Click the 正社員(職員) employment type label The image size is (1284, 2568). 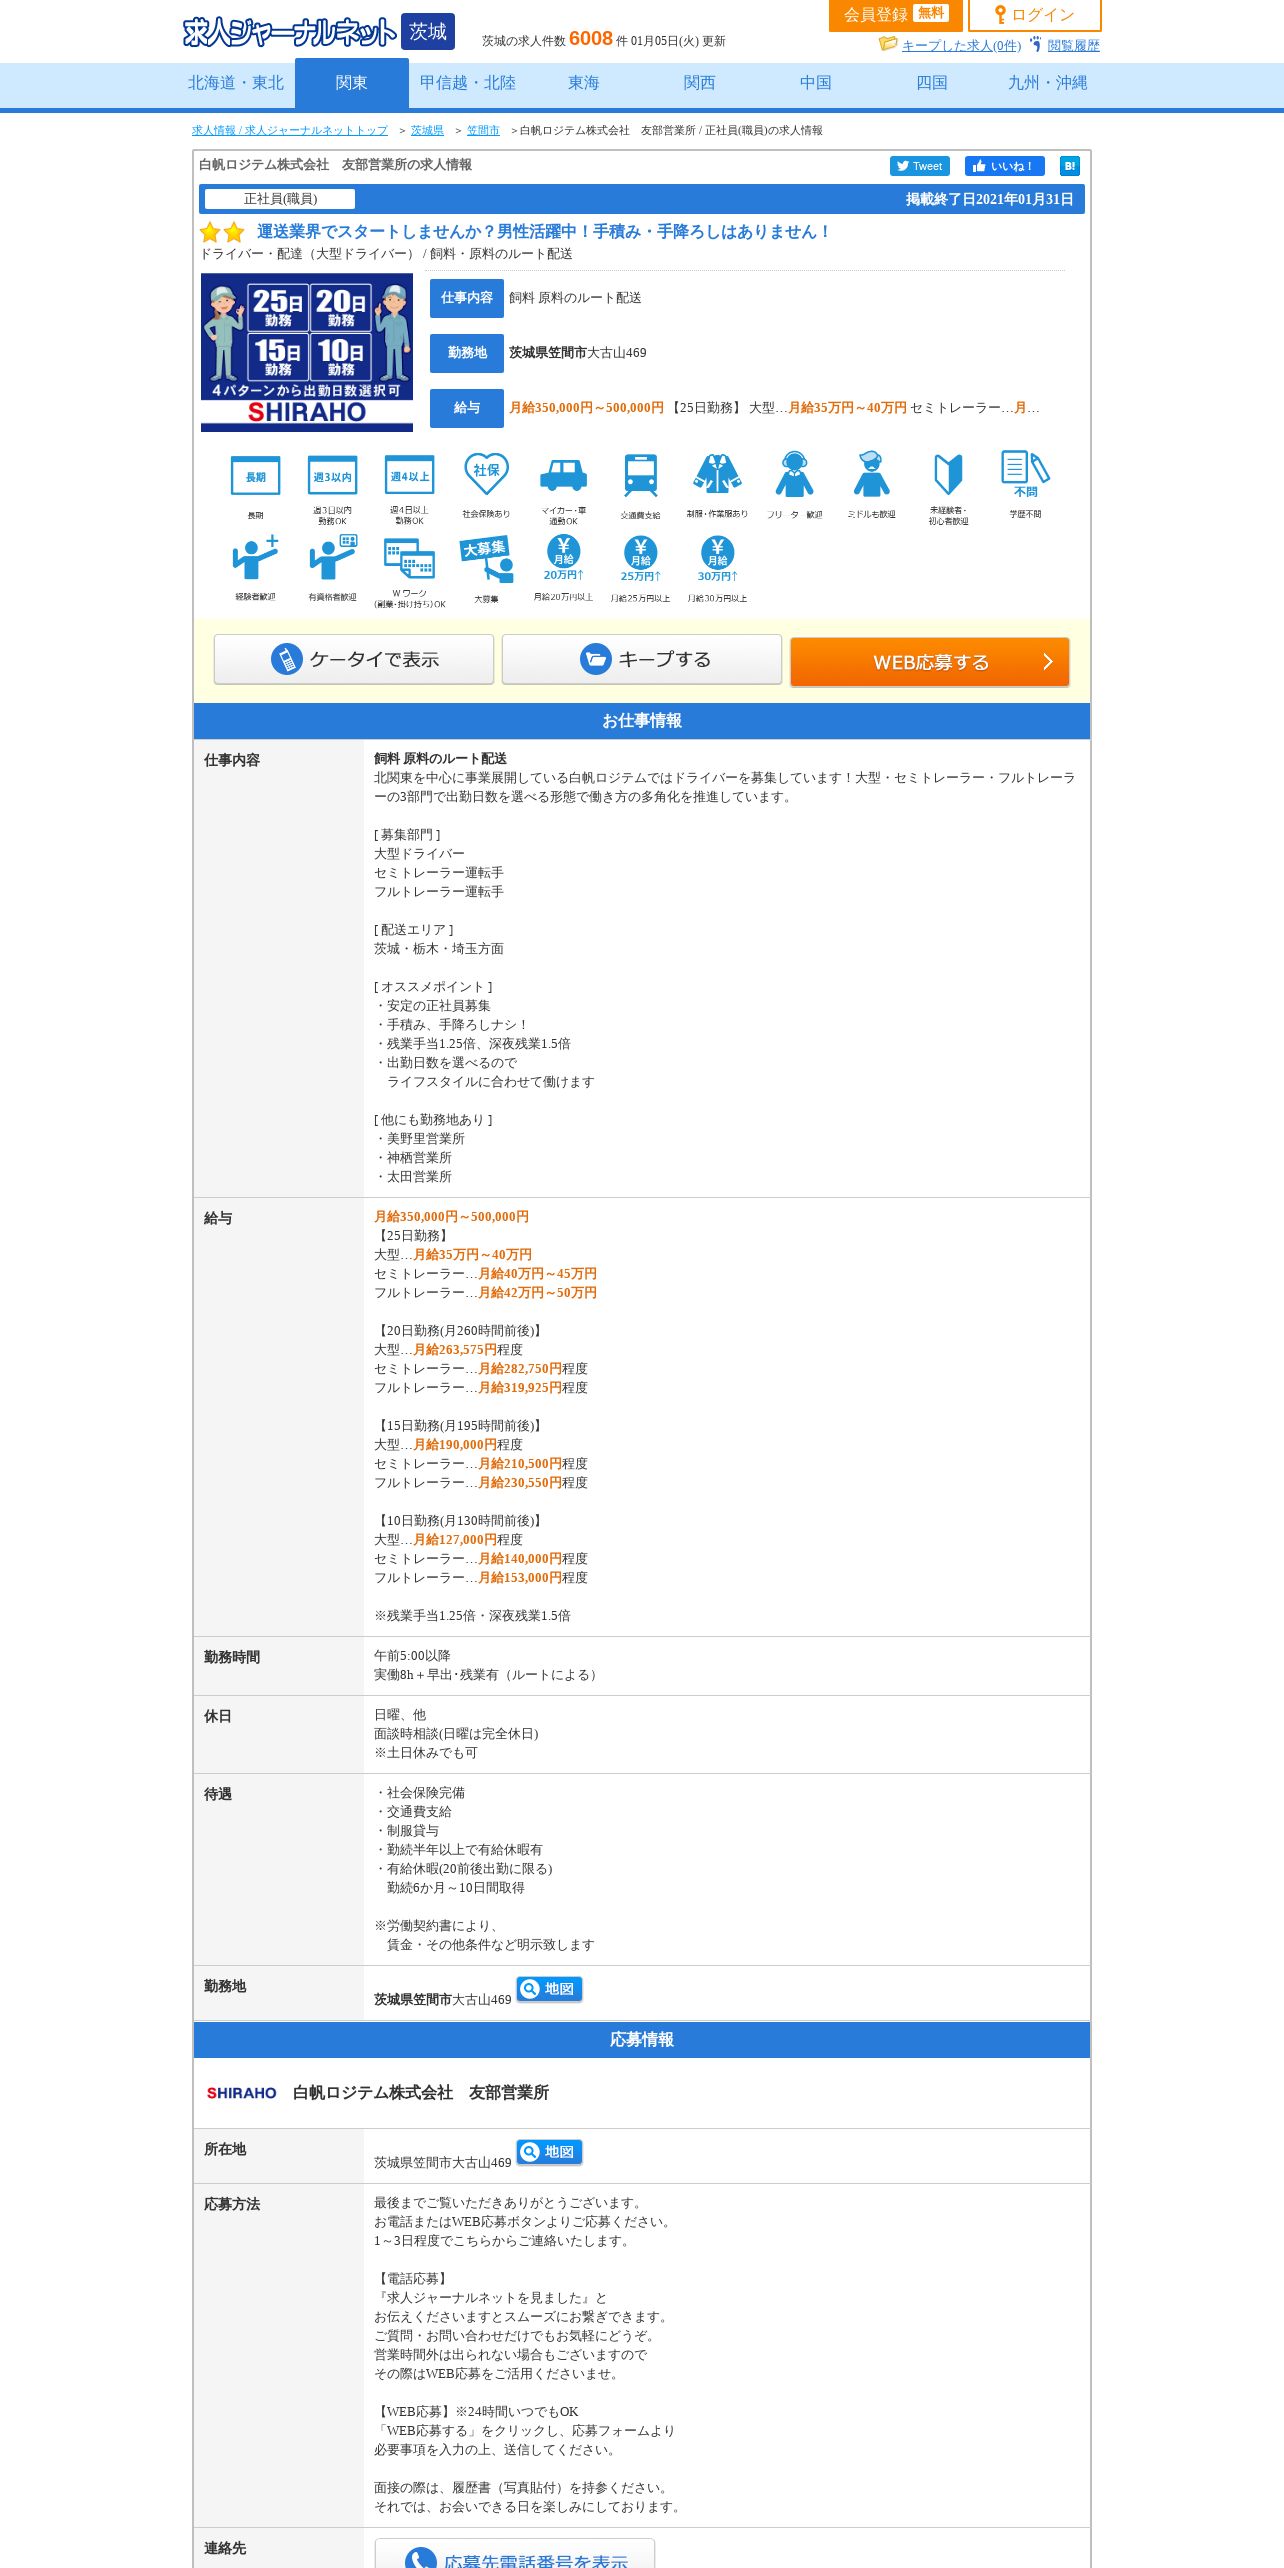click(280, 199)
